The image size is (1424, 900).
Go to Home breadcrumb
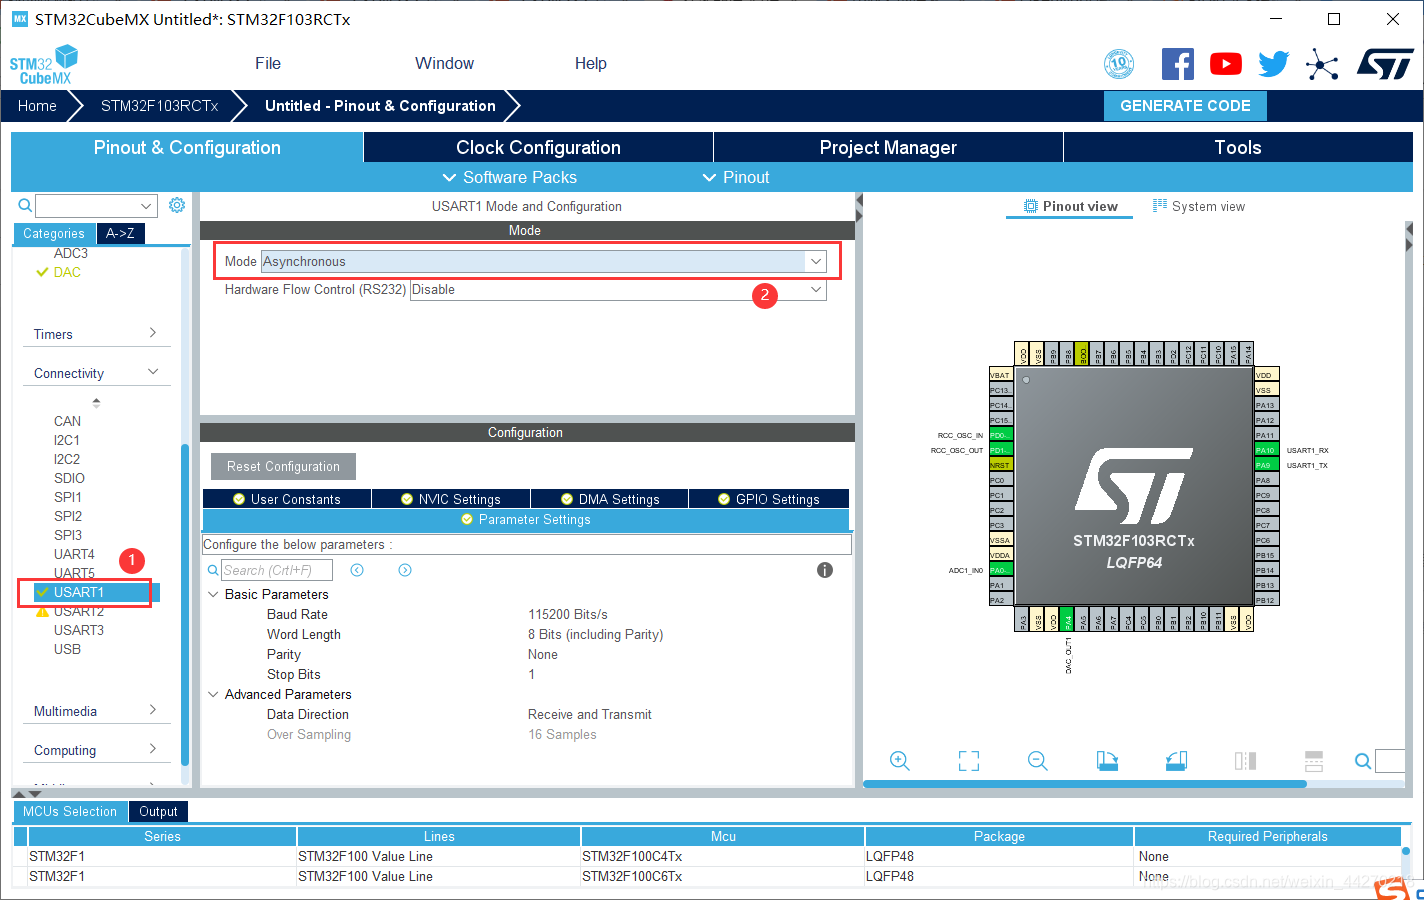37,106
